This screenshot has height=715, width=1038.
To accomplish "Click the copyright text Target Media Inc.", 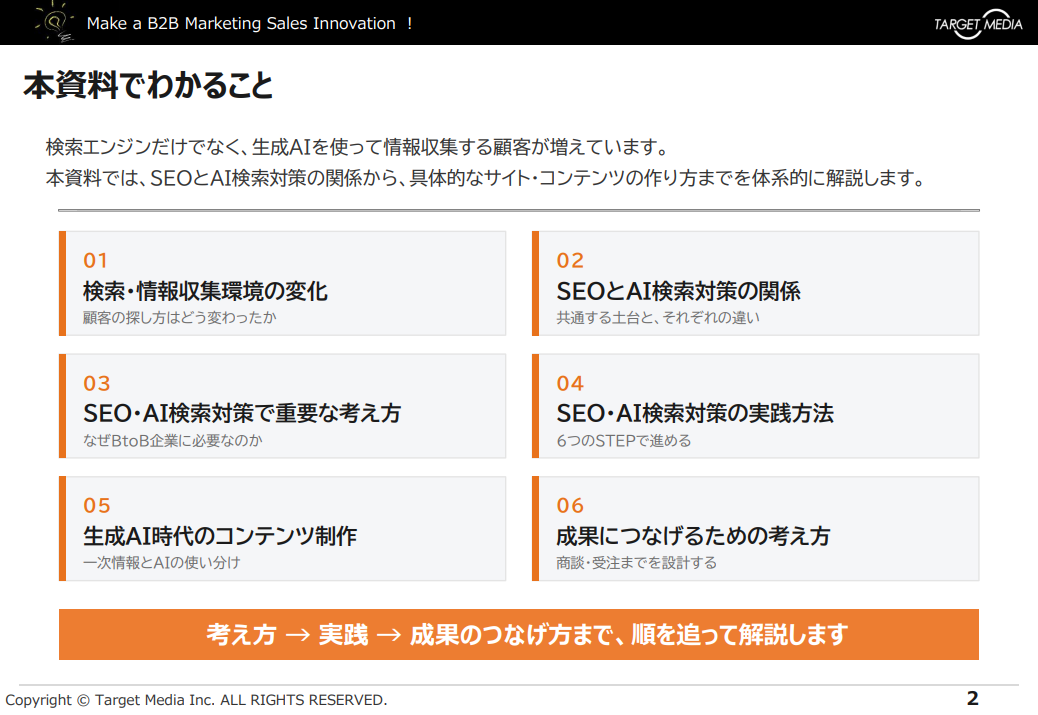I will (196, 700).
